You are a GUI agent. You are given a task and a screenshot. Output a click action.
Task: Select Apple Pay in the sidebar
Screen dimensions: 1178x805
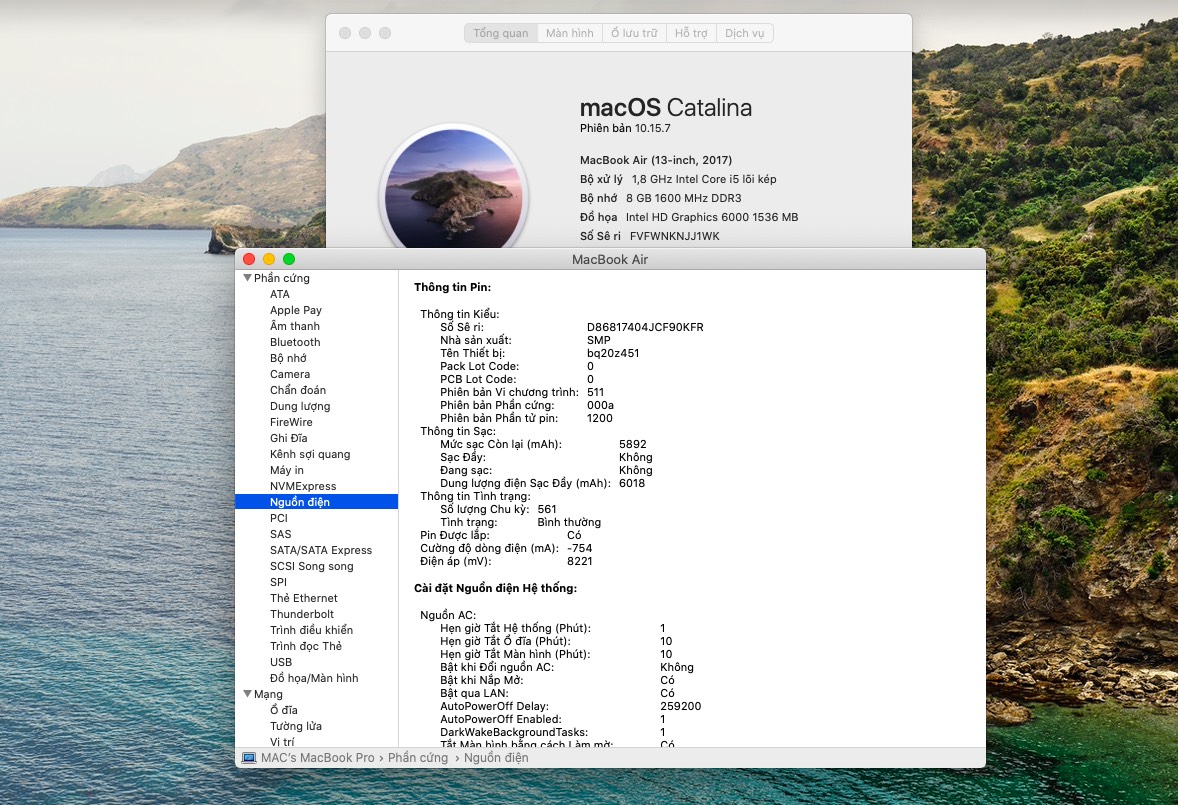[x=296, y=310]
